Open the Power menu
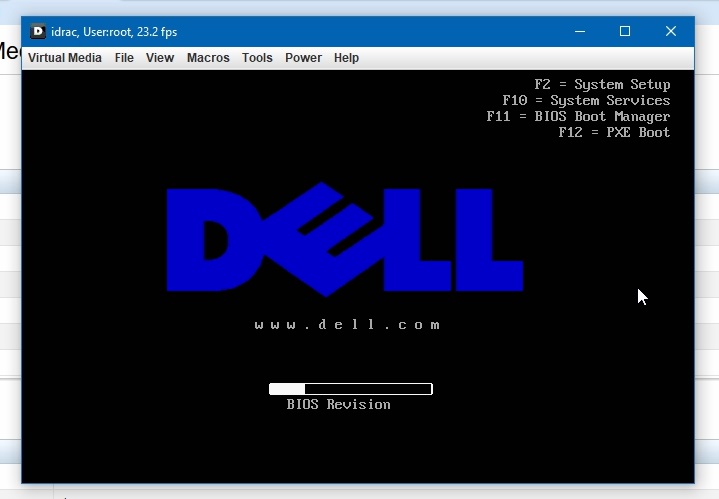Viewport: 719px width, 499px height. point(303,58)
